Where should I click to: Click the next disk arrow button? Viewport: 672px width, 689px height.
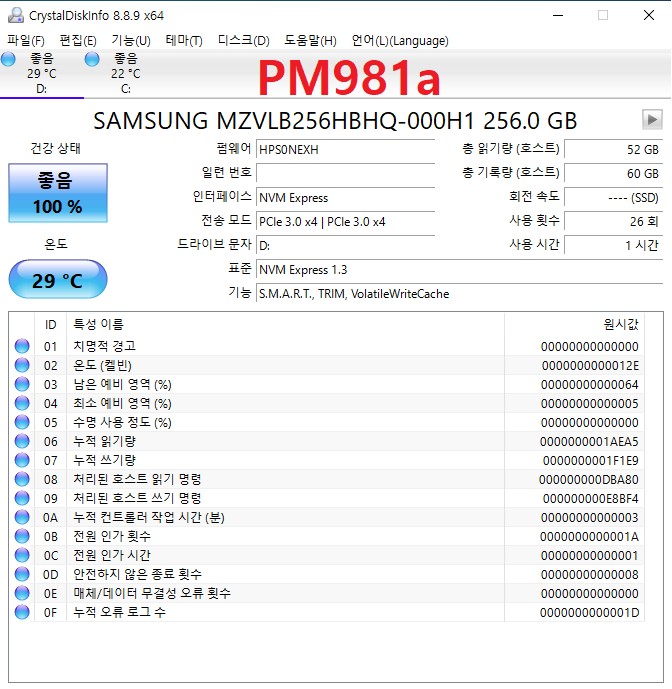pos(652,119)
